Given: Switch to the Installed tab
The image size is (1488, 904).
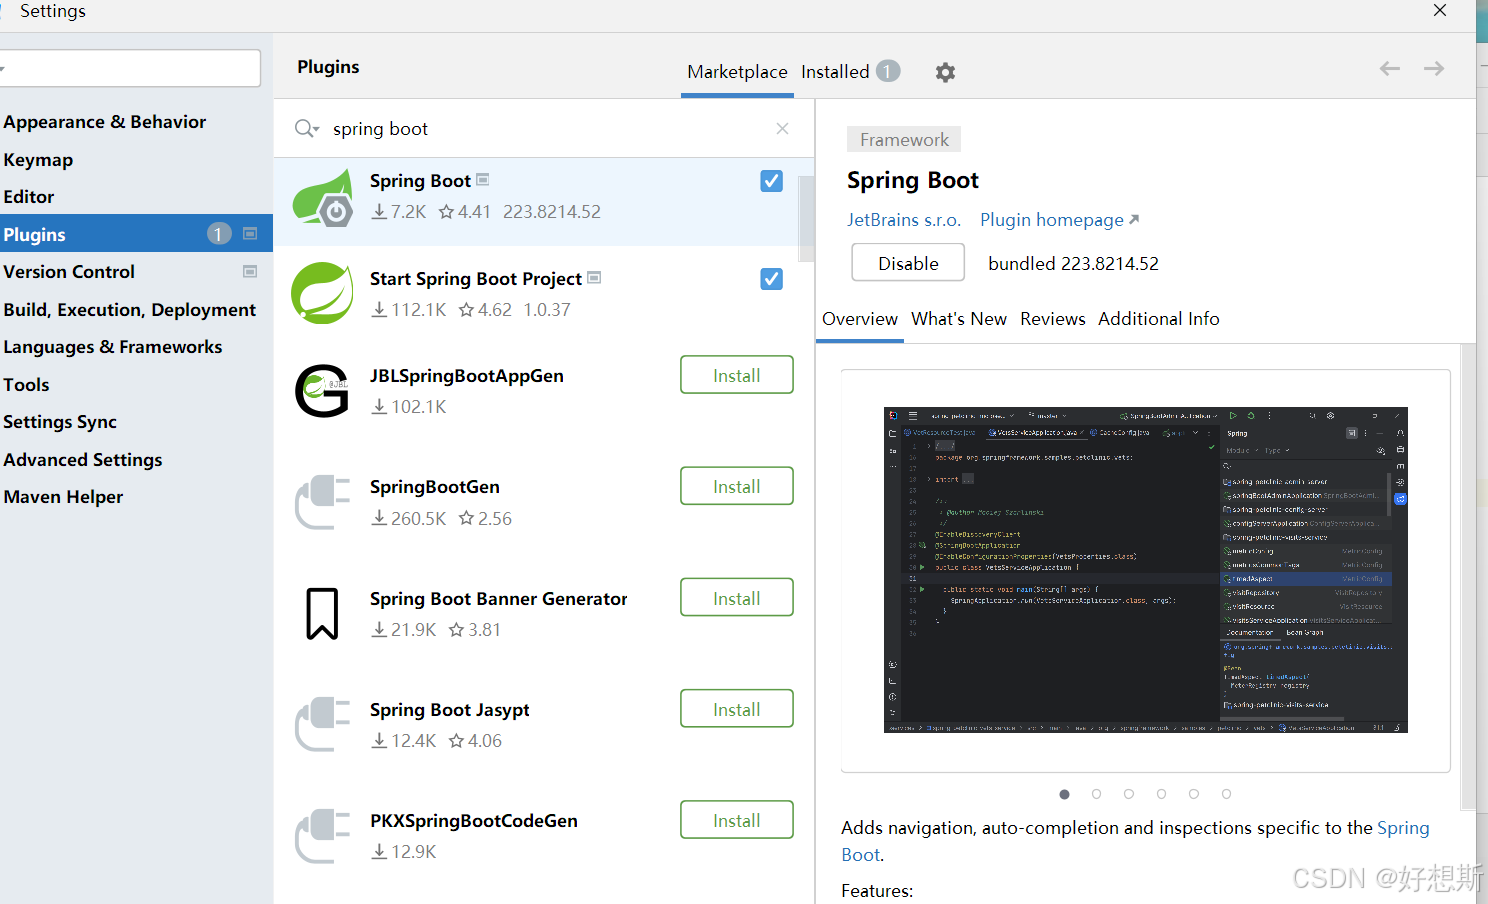Looking at the screenshot, I should point(835,72).
